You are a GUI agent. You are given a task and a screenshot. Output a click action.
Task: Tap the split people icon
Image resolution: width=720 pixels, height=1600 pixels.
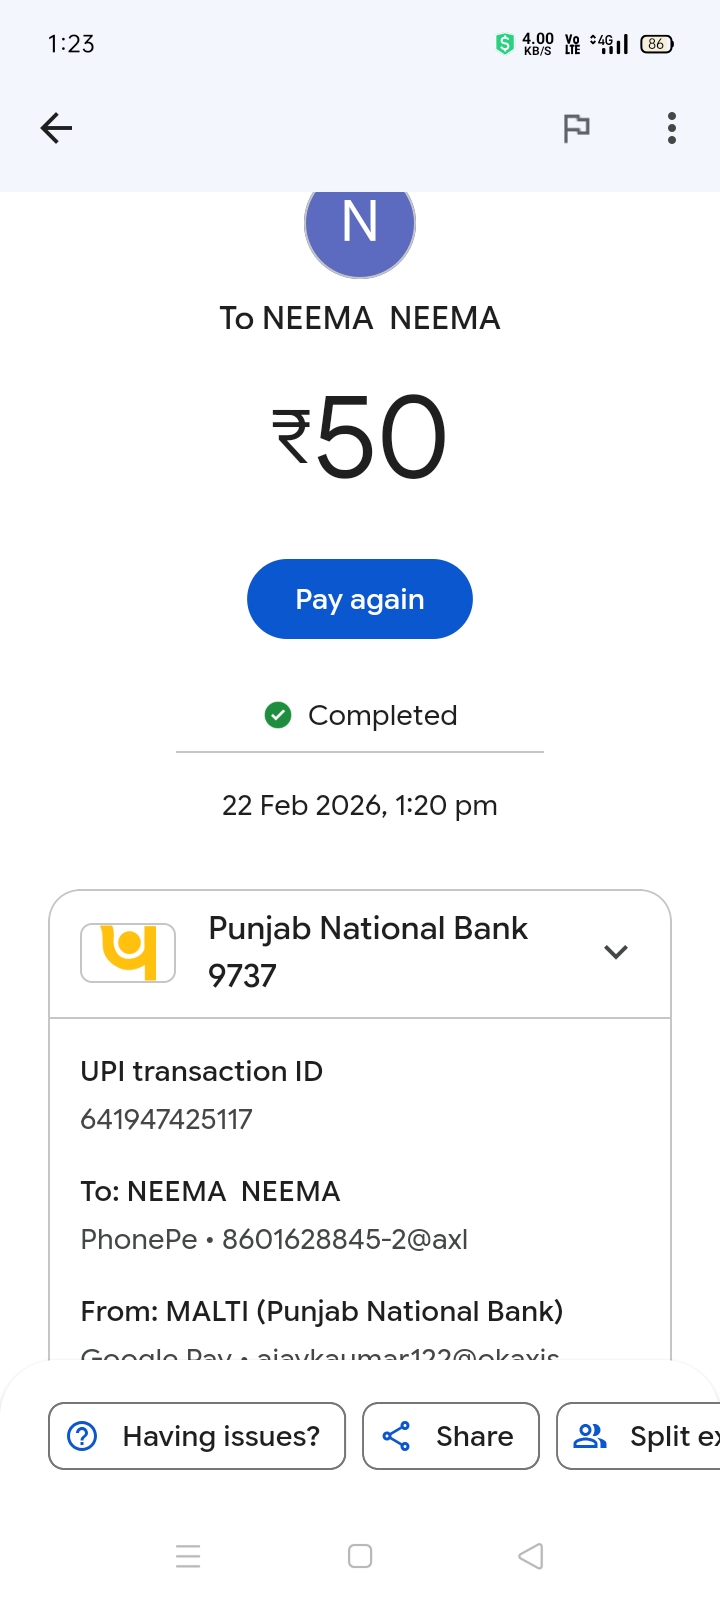click(590, 1436)
